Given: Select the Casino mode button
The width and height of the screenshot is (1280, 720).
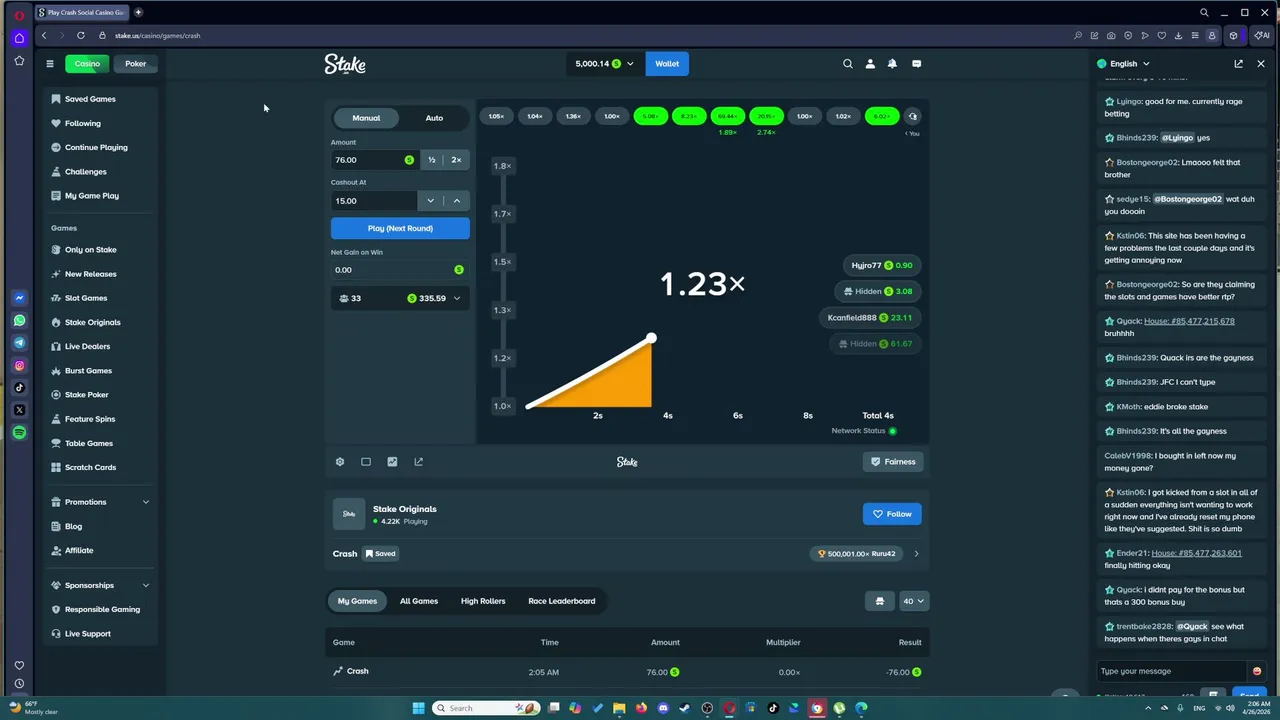Looking at the screenshot, I should (87, 64).
